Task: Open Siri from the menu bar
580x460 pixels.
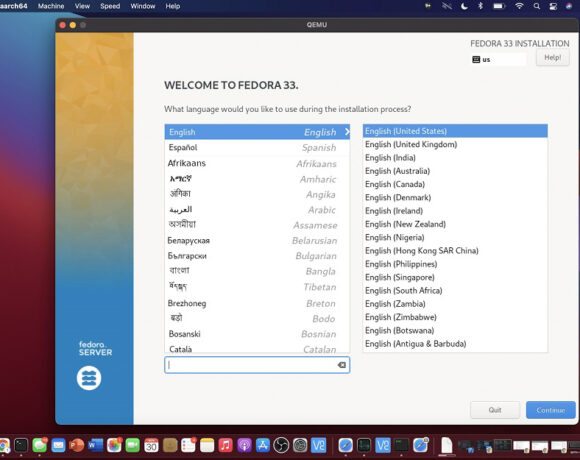Action: [569, 6]
